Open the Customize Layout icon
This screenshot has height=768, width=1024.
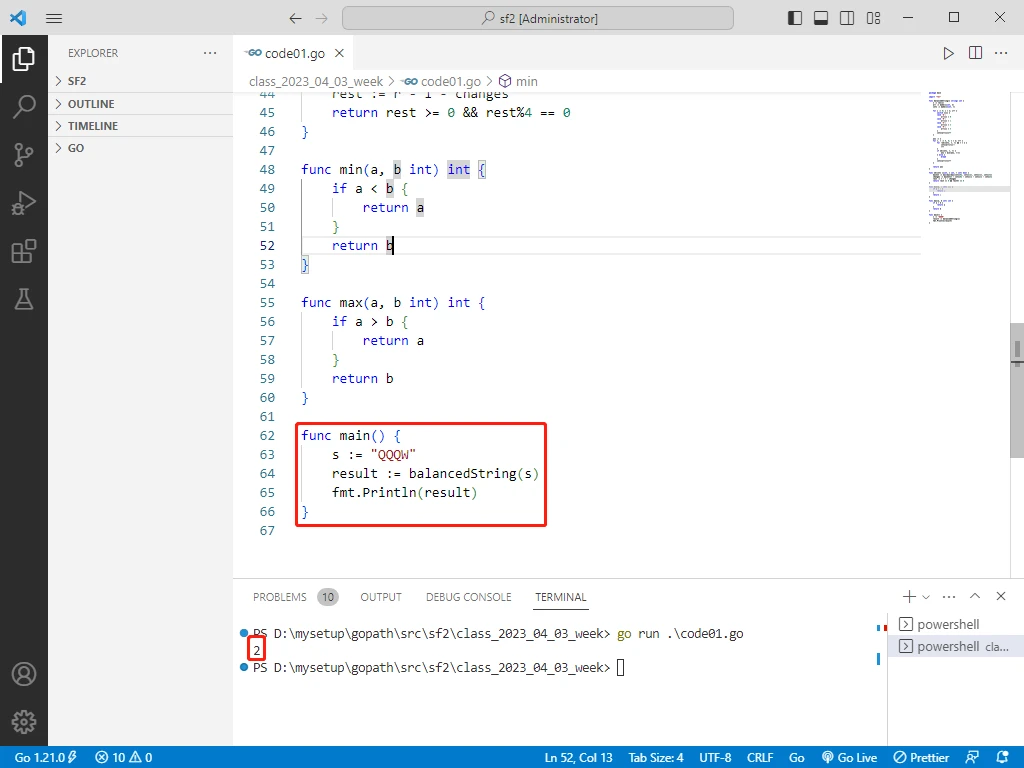click(x=873, y=18)
